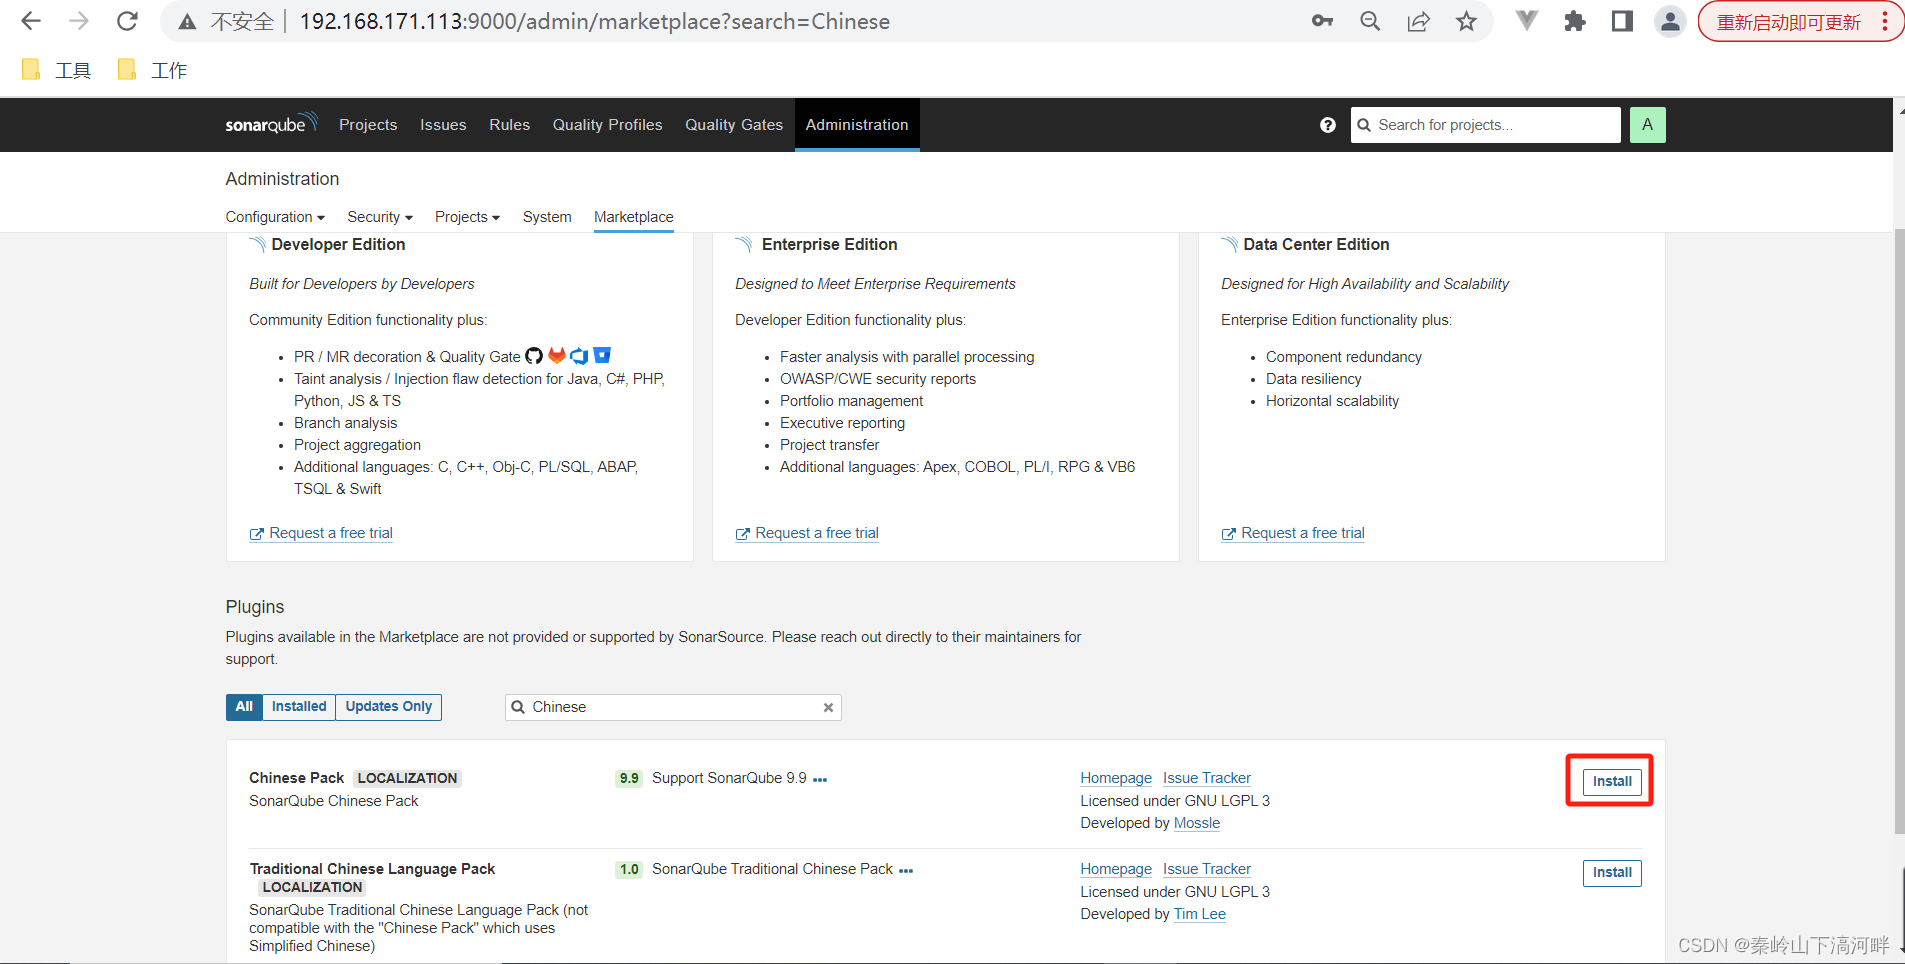1905x964 pixels.
Task: Click the user avatar marked A
Action: click(x=1647, y=125)
